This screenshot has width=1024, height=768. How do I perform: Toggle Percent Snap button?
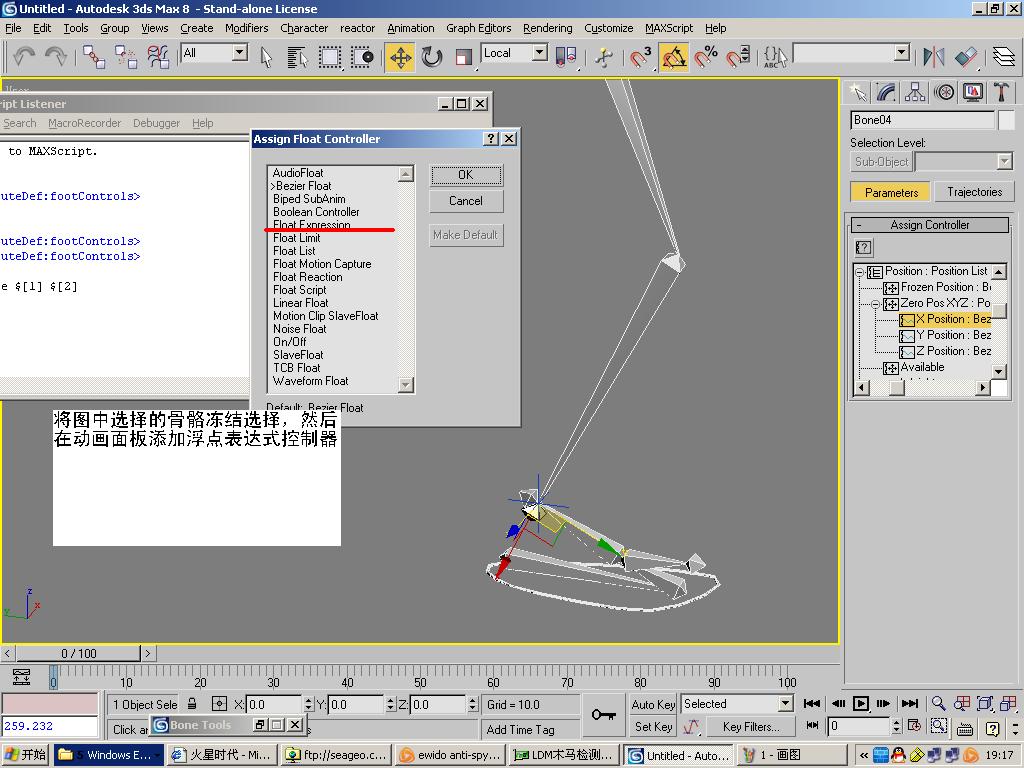point(706,57)
